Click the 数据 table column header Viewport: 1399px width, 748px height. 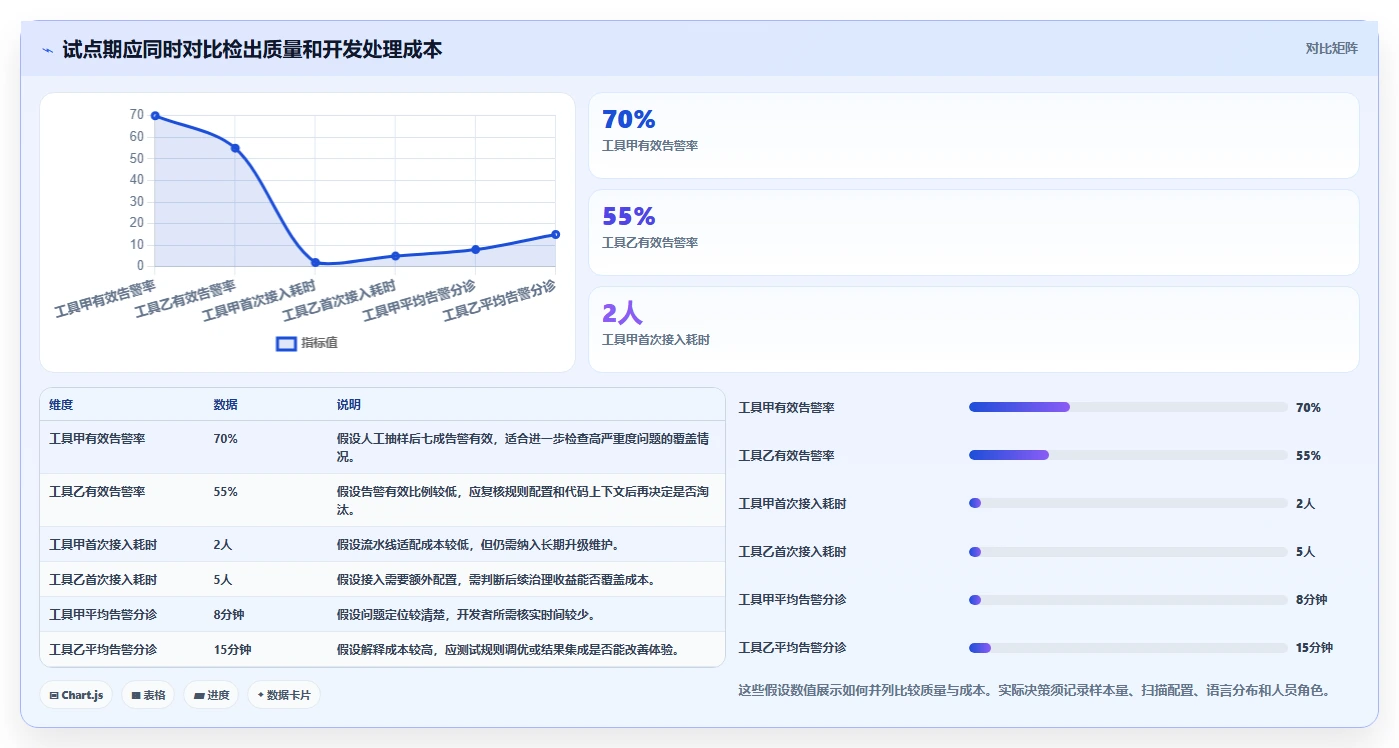click(226, 405)
